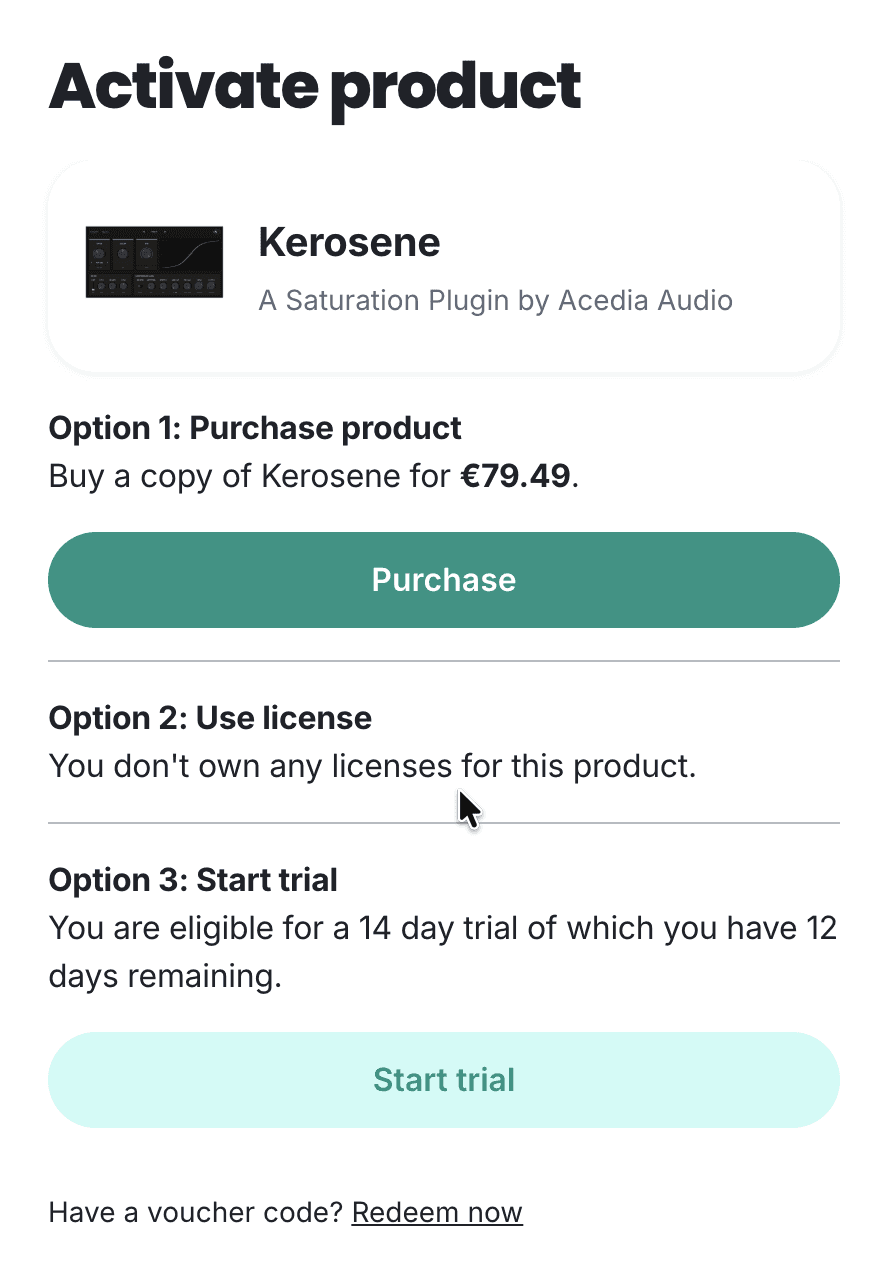
Task: Click the Option 1: Purchase product heading
Action: 255,428
